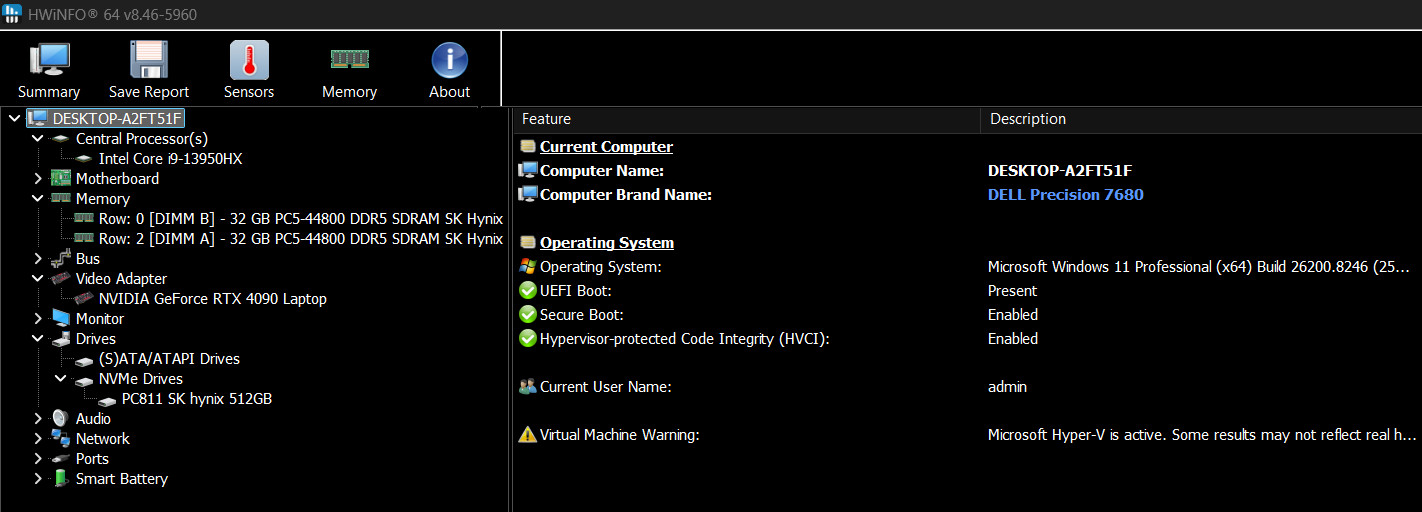
Task: Collapse the DESKTOP-A2FT51F root node
Action: (14, 119)
